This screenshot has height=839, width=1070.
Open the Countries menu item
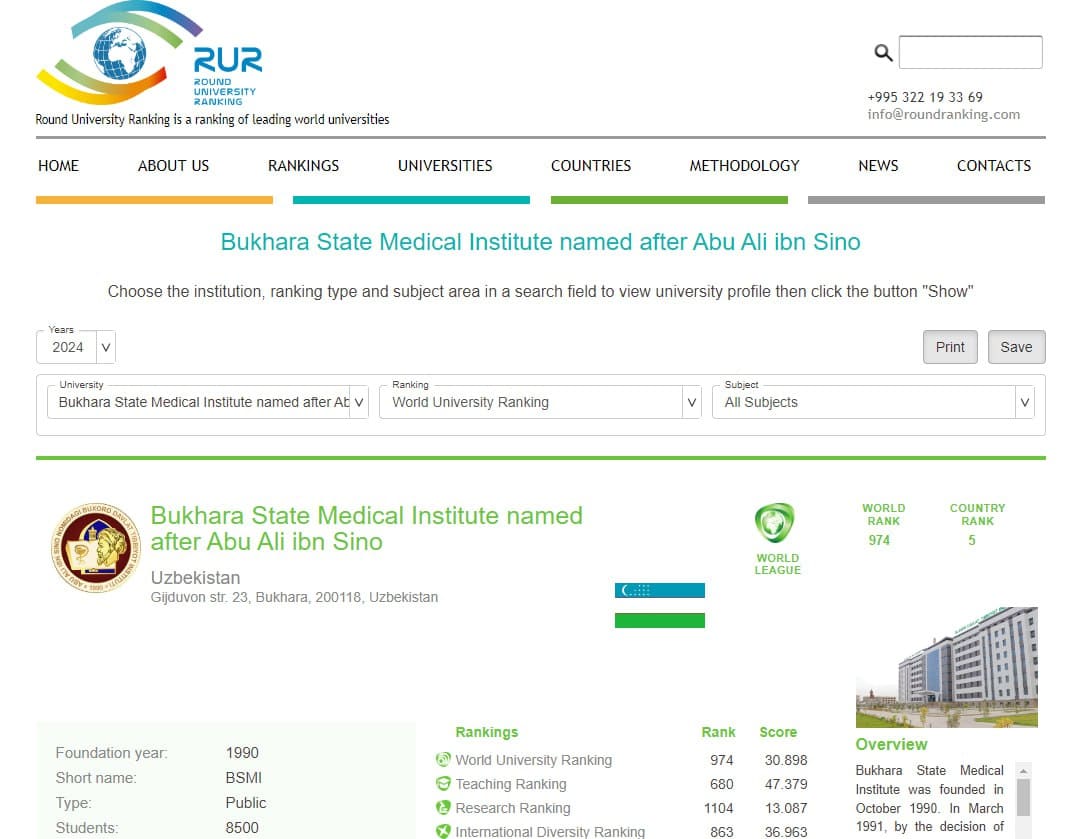(x=591, y=166)
